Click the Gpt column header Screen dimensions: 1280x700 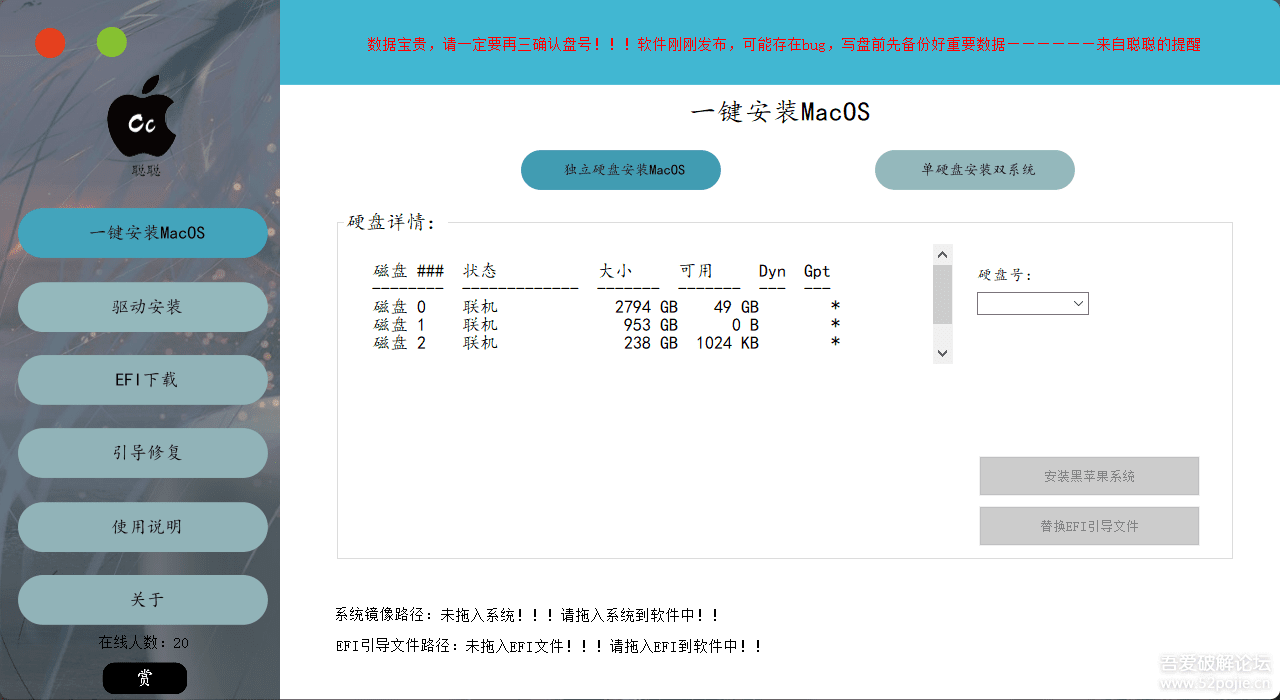pos(817,271)
